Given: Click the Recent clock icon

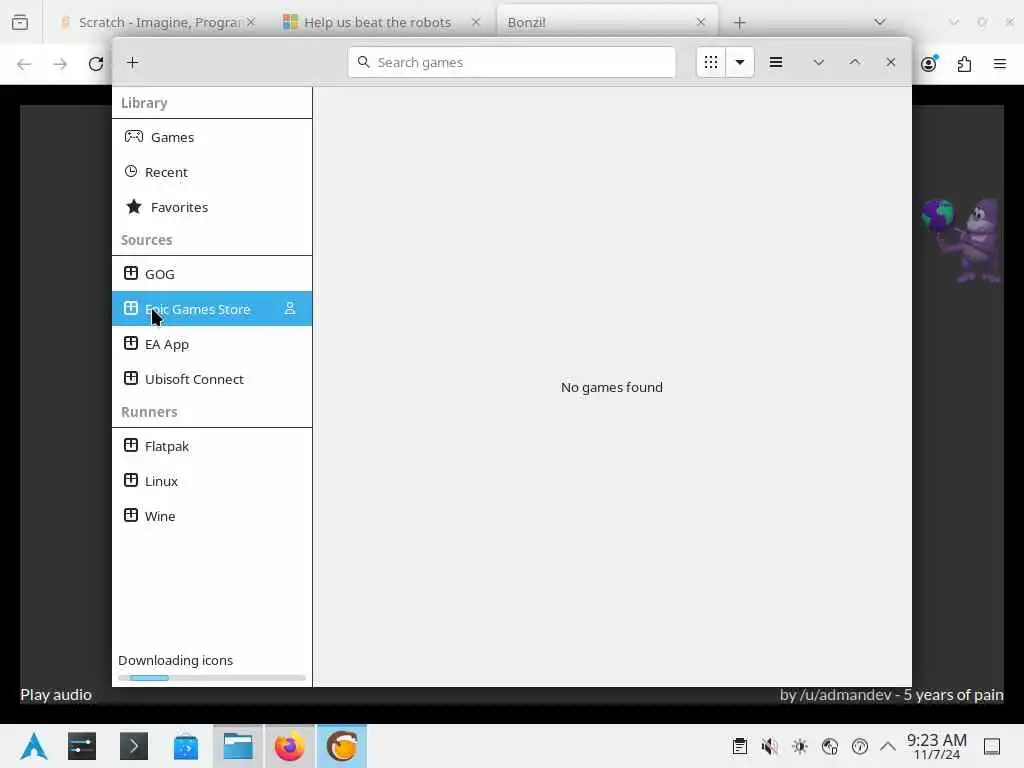Looking at the screenshot, I should point(131,171).
